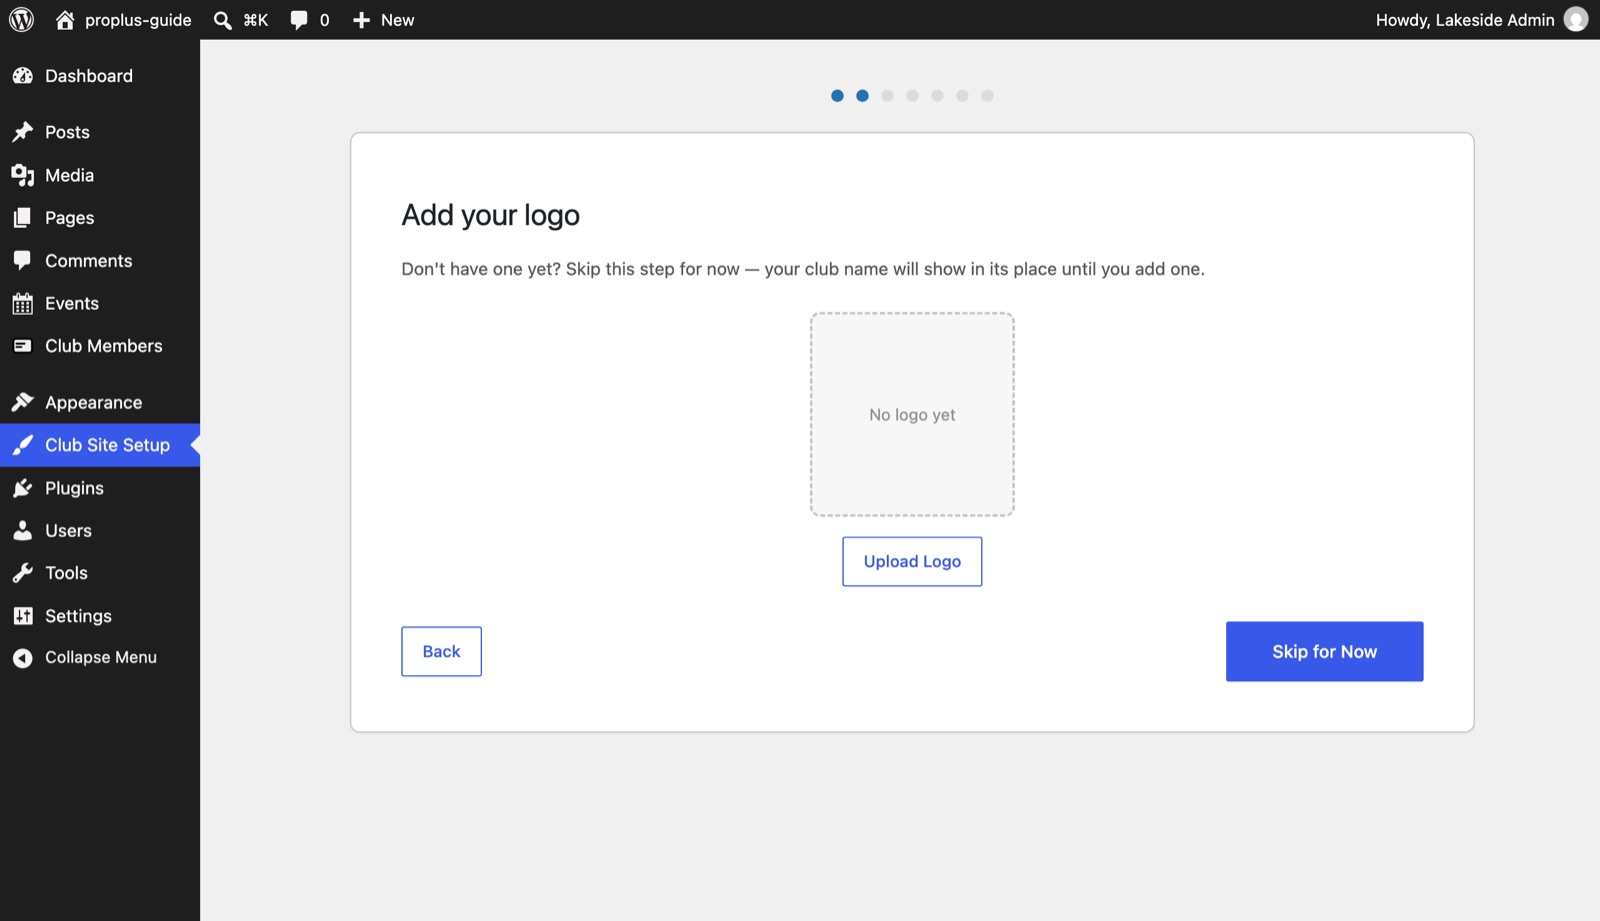Click the Skip for Now button
This screenshot has width=1600, height=921.
[x=1324, y=652]
